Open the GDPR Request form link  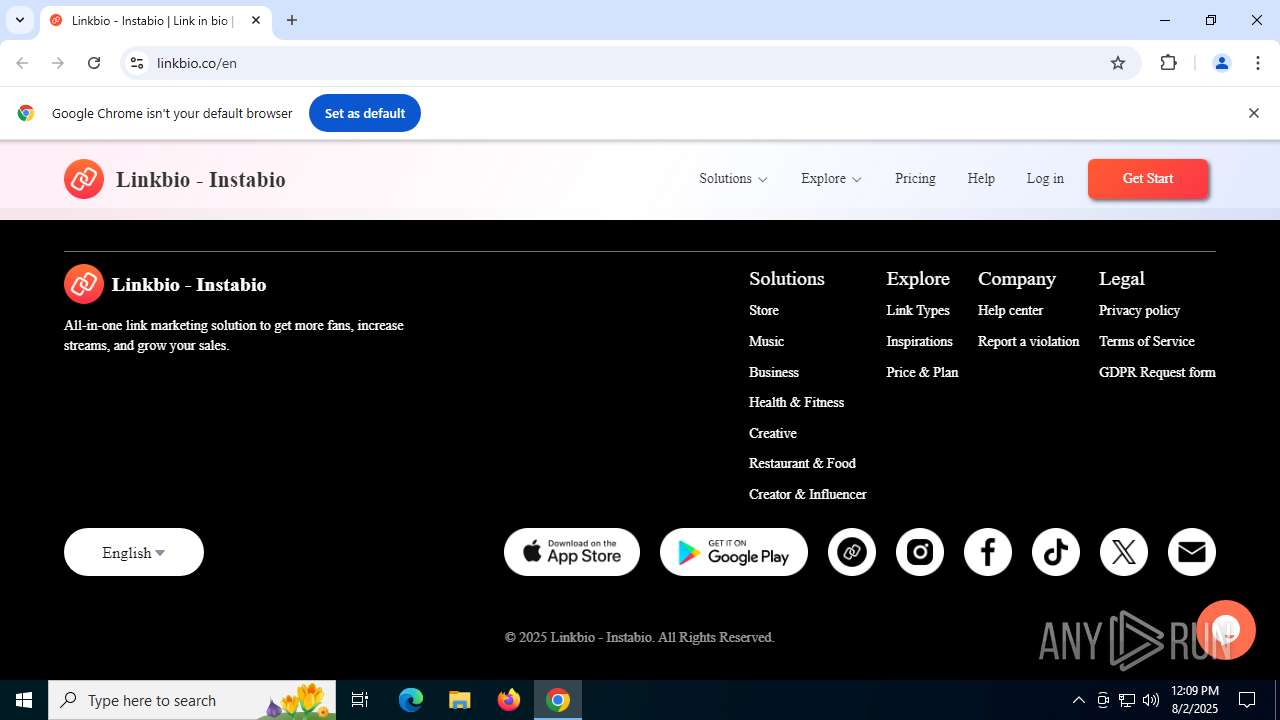click(1157, 372)
